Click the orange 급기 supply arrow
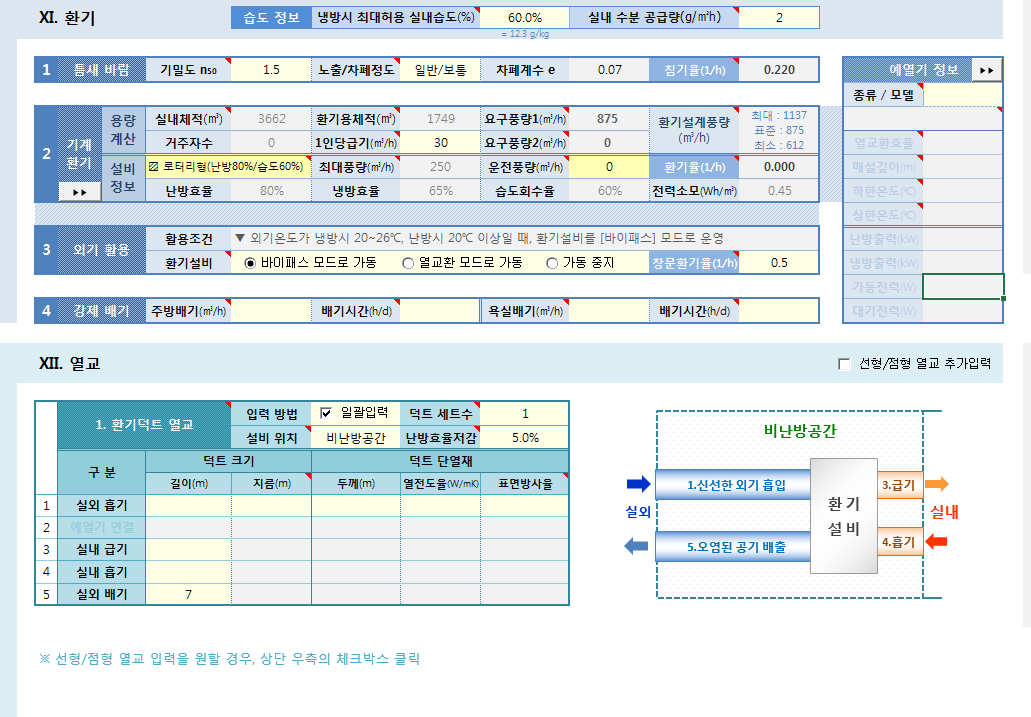 936,484
